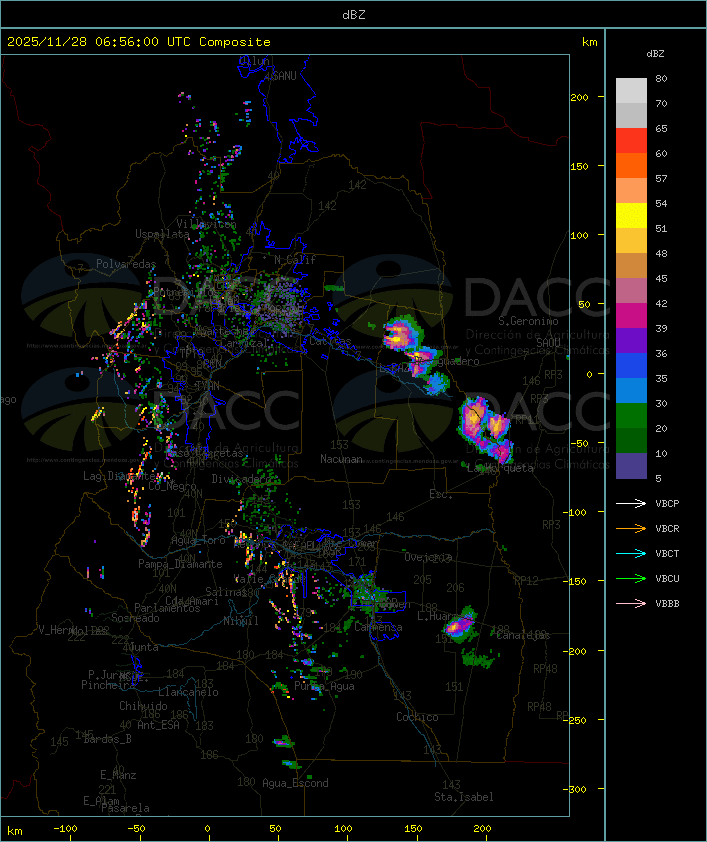
Task: Click the Nihuil place label
Action: 241,621
